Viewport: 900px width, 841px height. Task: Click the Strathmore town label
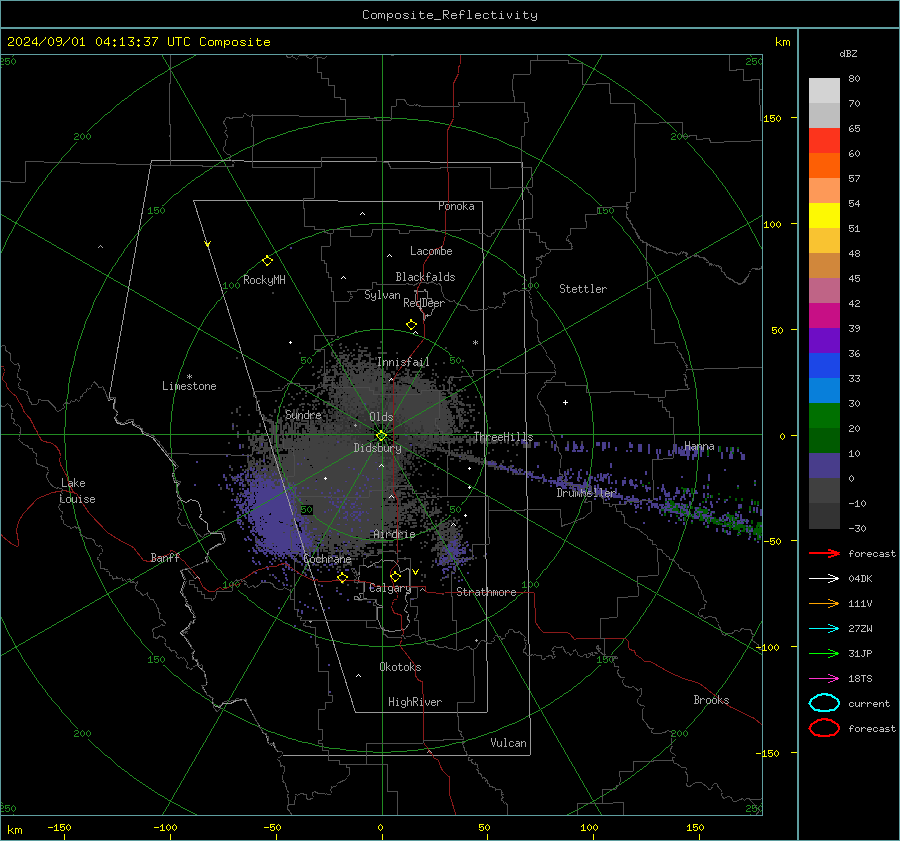[486, 592]
